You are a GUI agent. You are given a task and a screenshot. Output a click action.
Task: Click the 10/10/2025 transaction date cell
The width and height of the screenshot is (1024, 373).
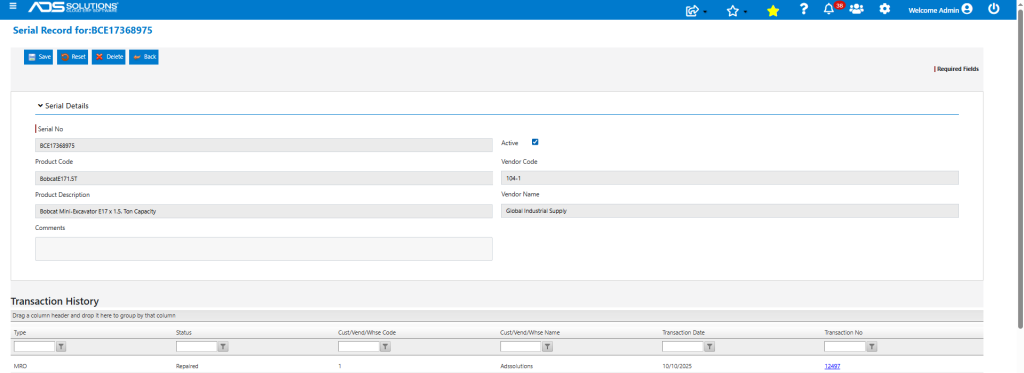[x=676, y=366]
